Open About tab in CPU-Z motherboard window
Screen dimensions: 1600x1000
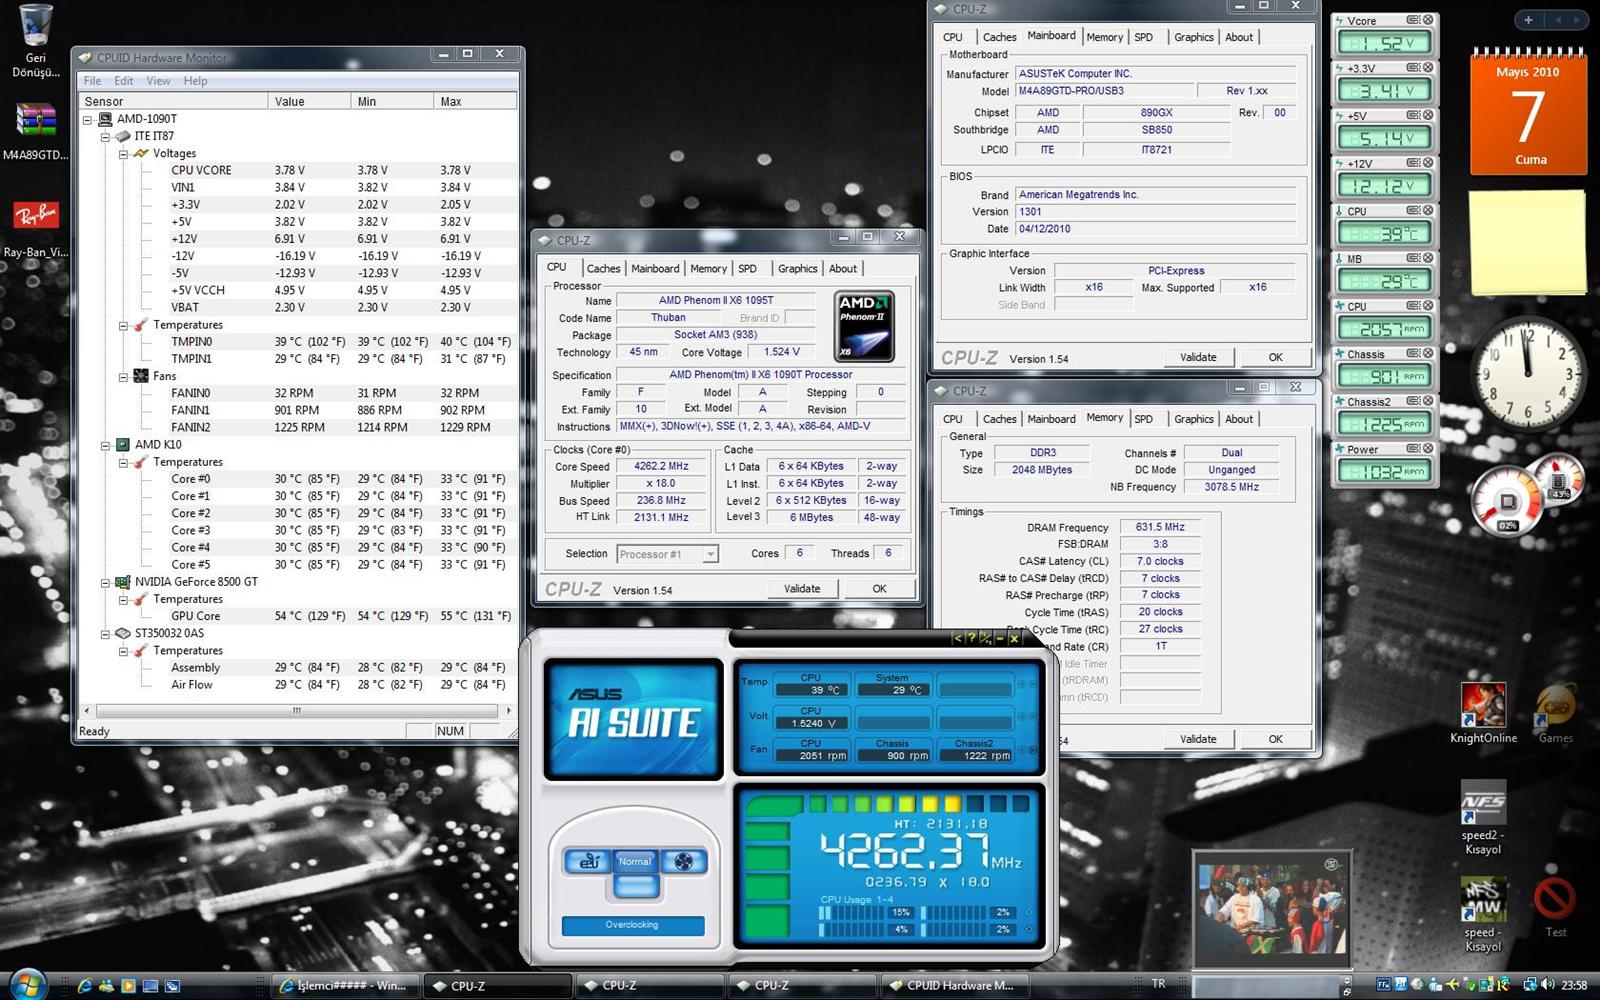point(1239,37)
